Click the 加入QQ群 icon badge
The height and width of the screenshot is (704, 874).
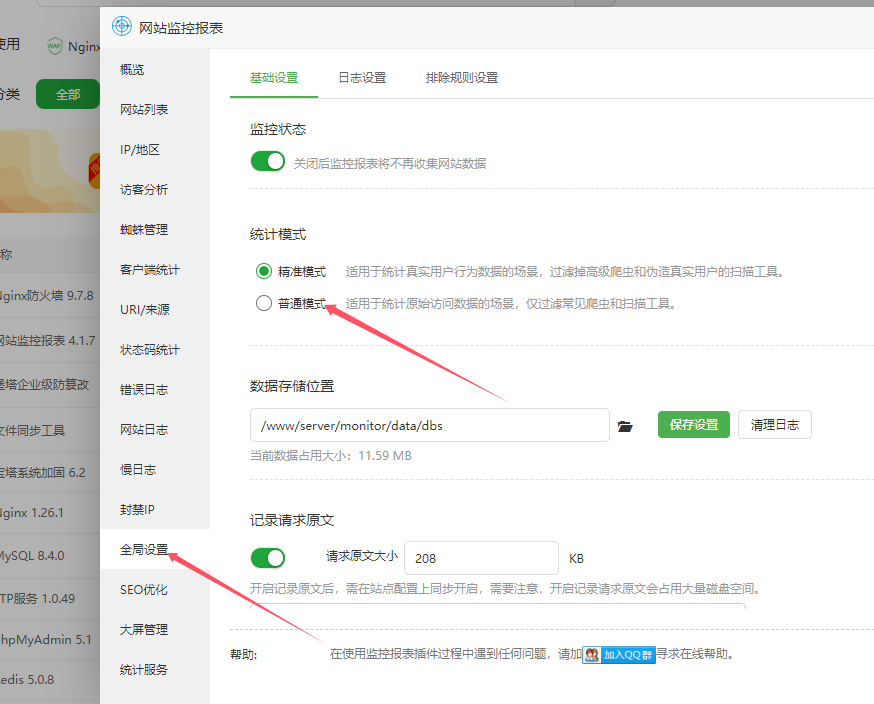[619, 655]
